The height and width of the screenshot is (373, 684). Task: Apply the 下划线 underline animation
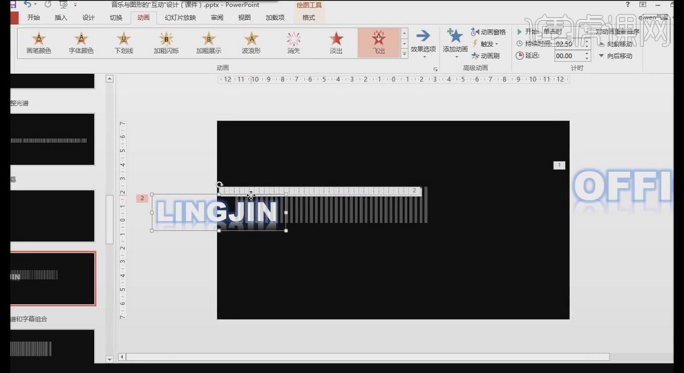[123, 43]
